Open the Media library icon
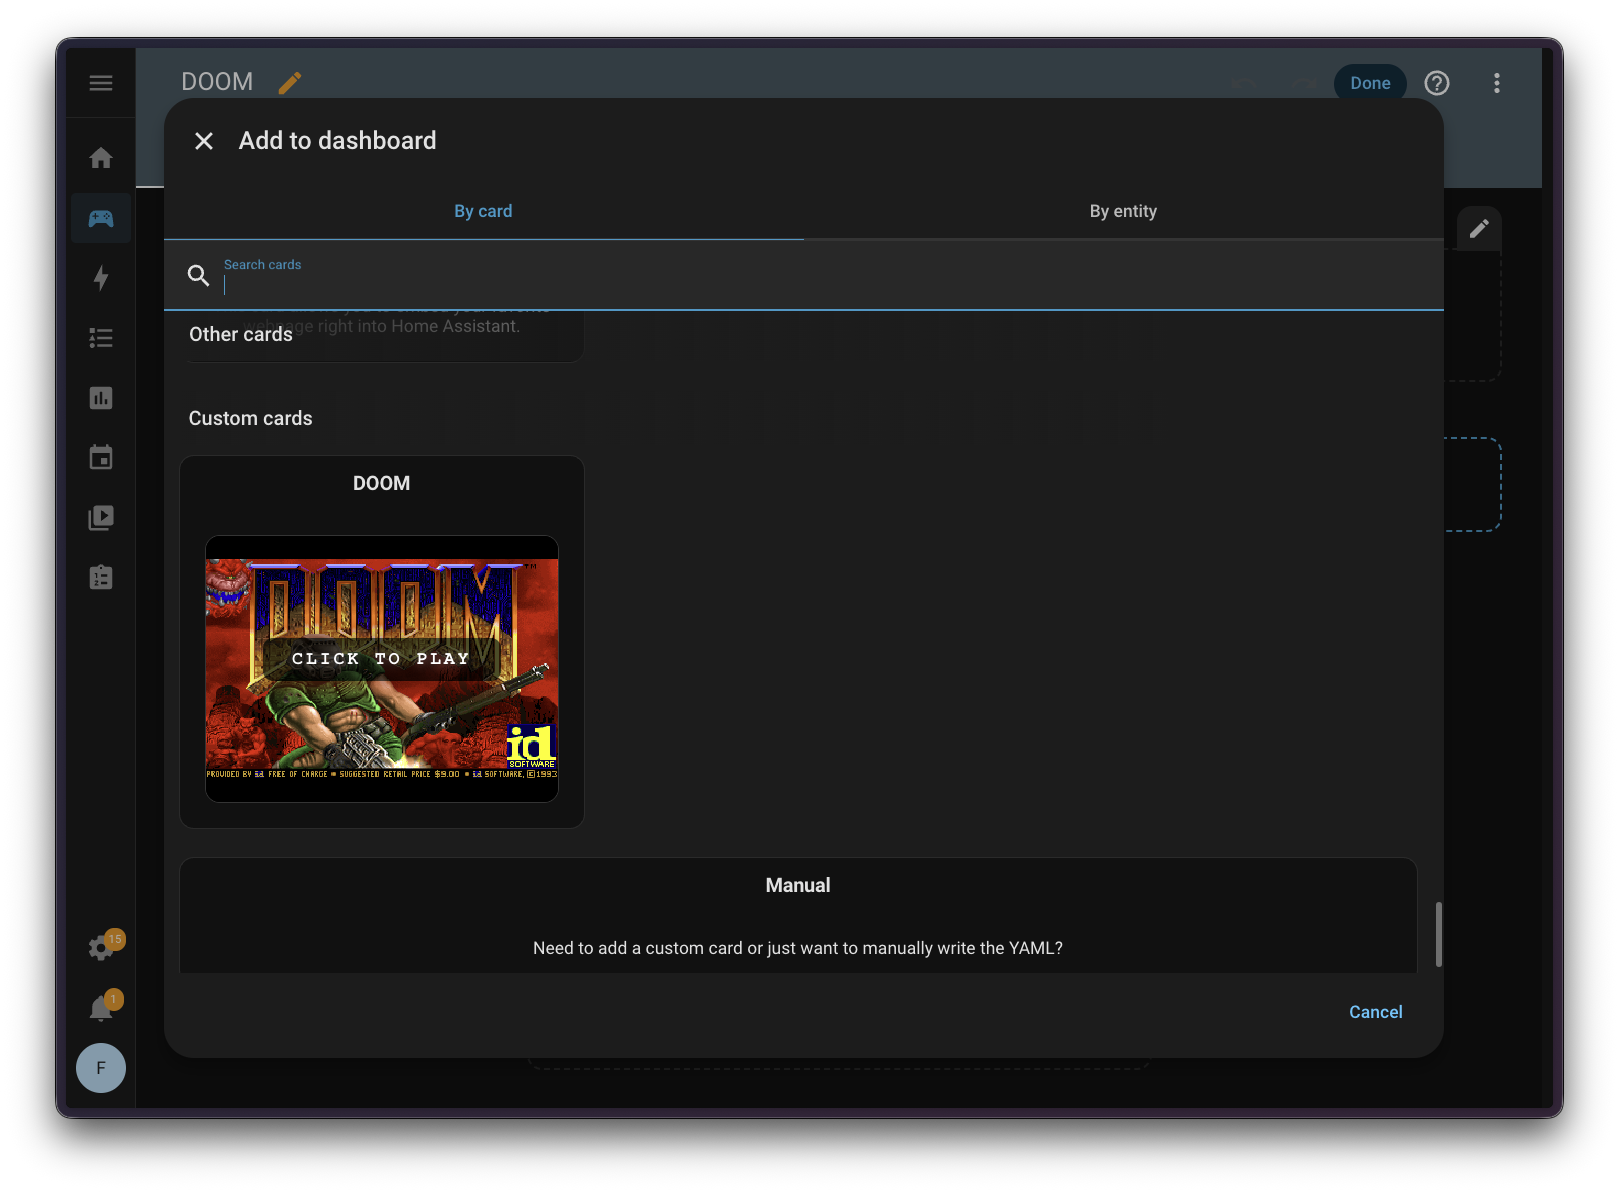Screen dimensions: 1619x1192 point(101,518)
